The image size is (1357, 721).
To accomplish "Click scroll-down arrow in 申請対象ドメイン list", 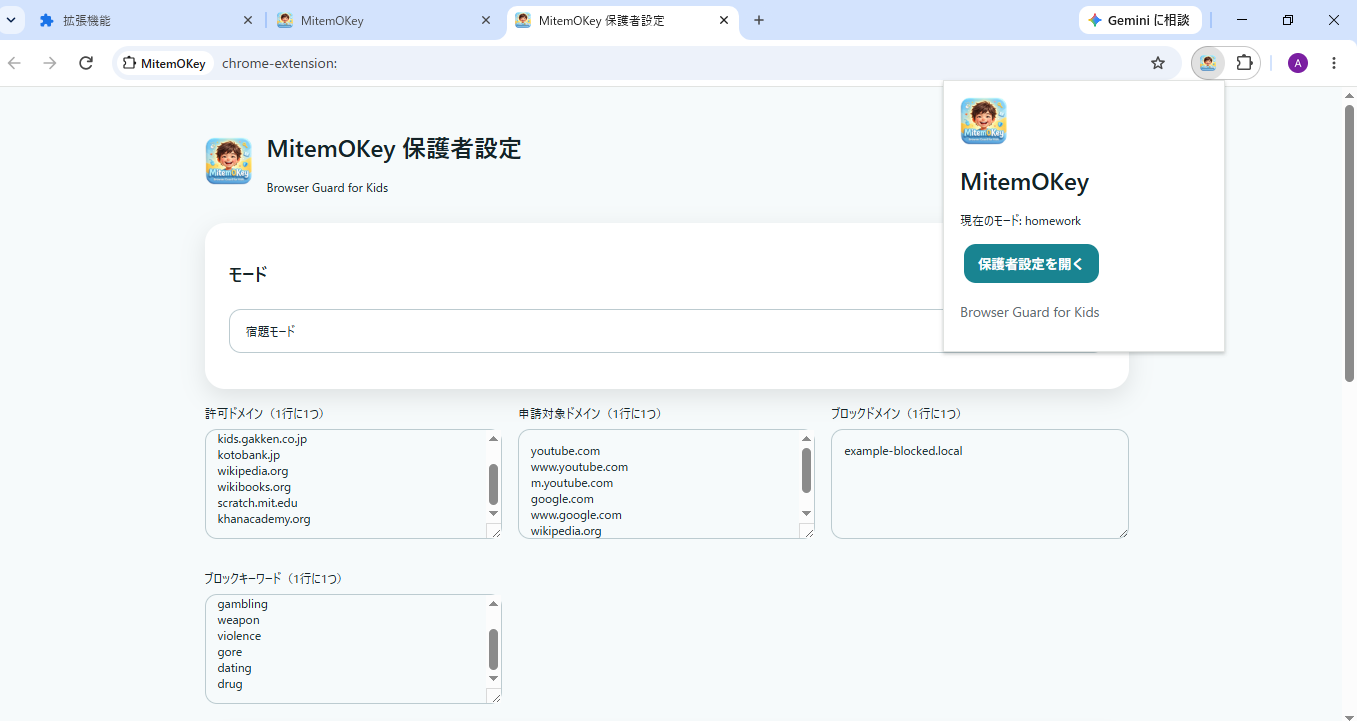I will pos(806,513).
